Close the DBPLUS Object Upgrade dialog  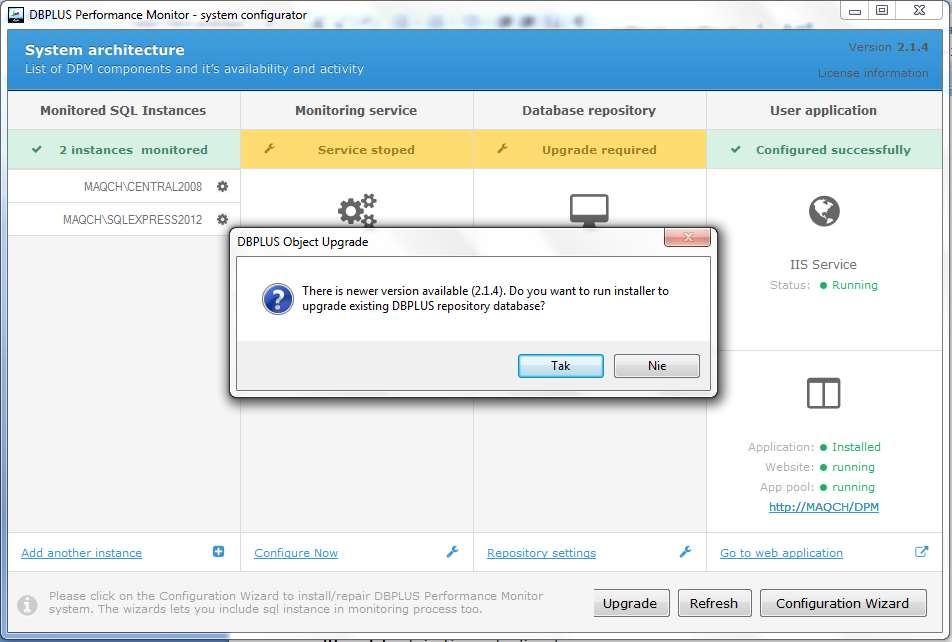click(x=687, y=237)
